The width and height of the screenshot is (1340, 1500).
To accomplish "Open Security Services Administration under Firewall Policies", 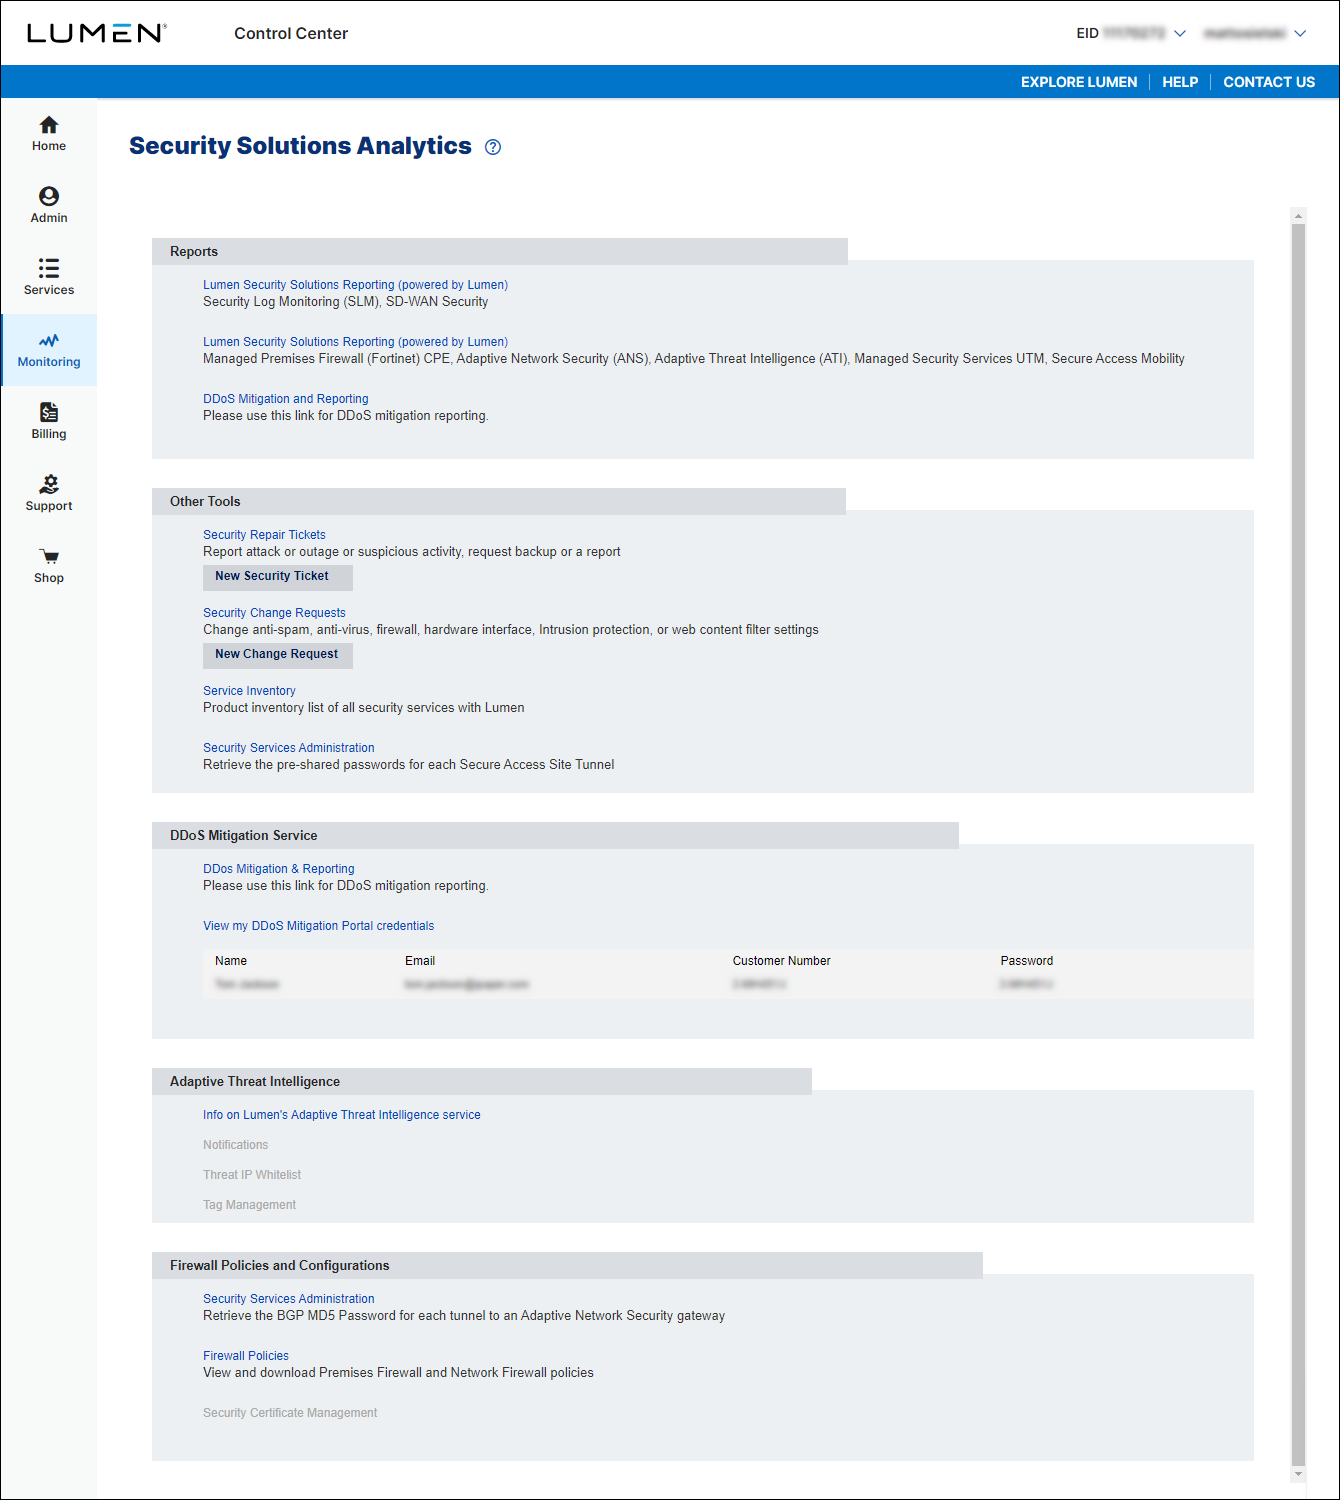I will coord(288,1299).
